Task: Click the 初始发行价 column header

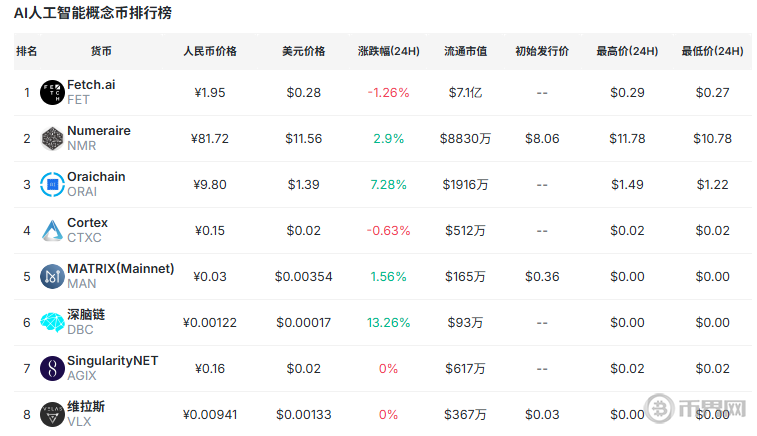Action: [542, 51]
